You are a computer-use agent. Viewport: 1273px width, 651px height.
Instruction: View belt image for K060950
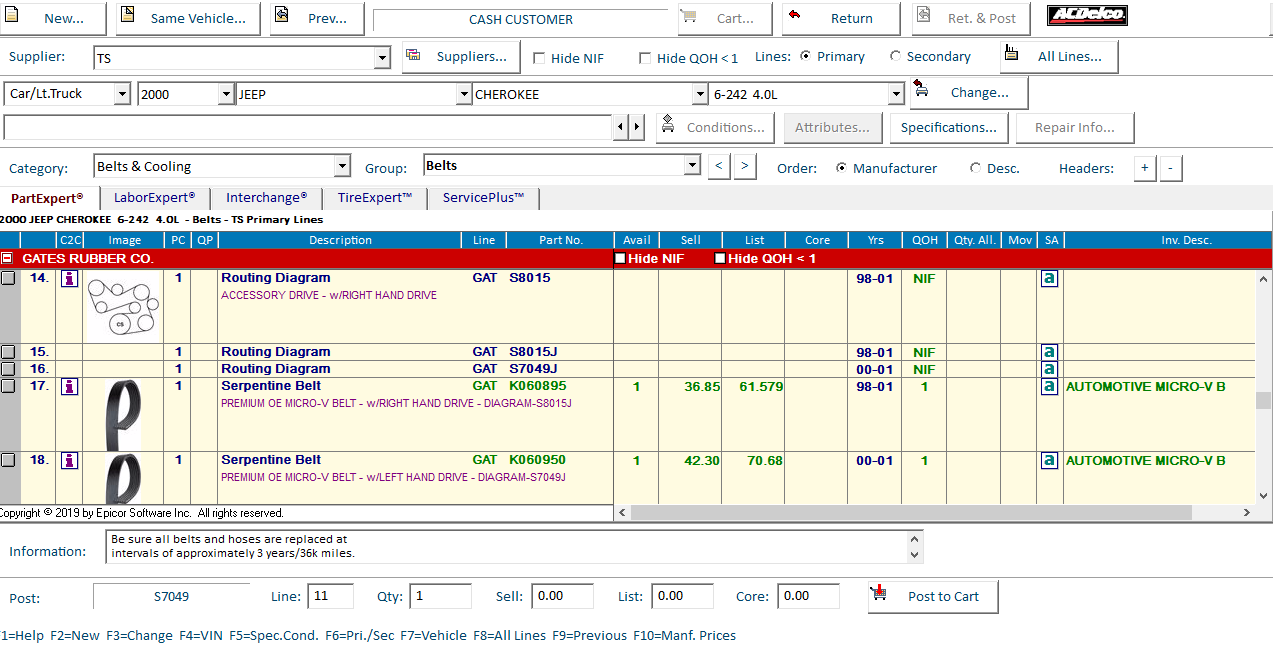point(124,478)
